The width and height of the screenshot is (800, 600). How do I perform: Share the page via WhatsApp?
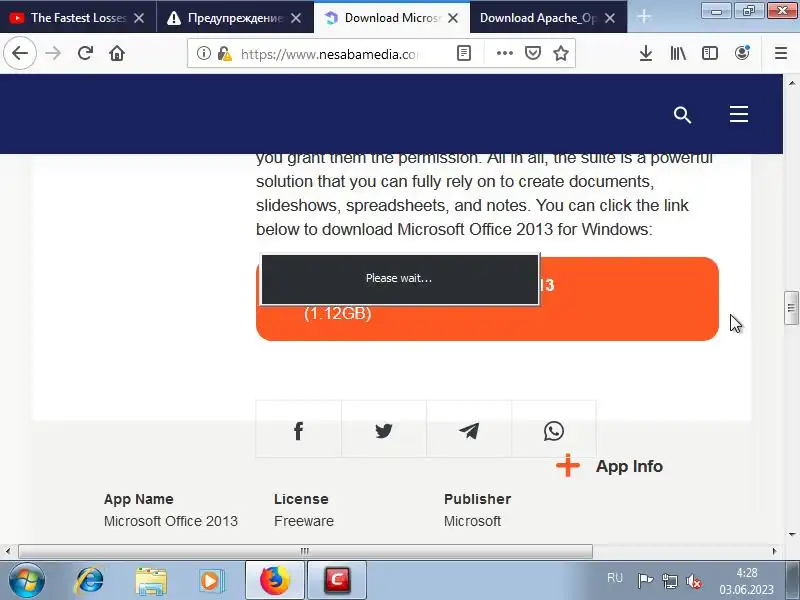pyautogui.click(x=554, y=431)
